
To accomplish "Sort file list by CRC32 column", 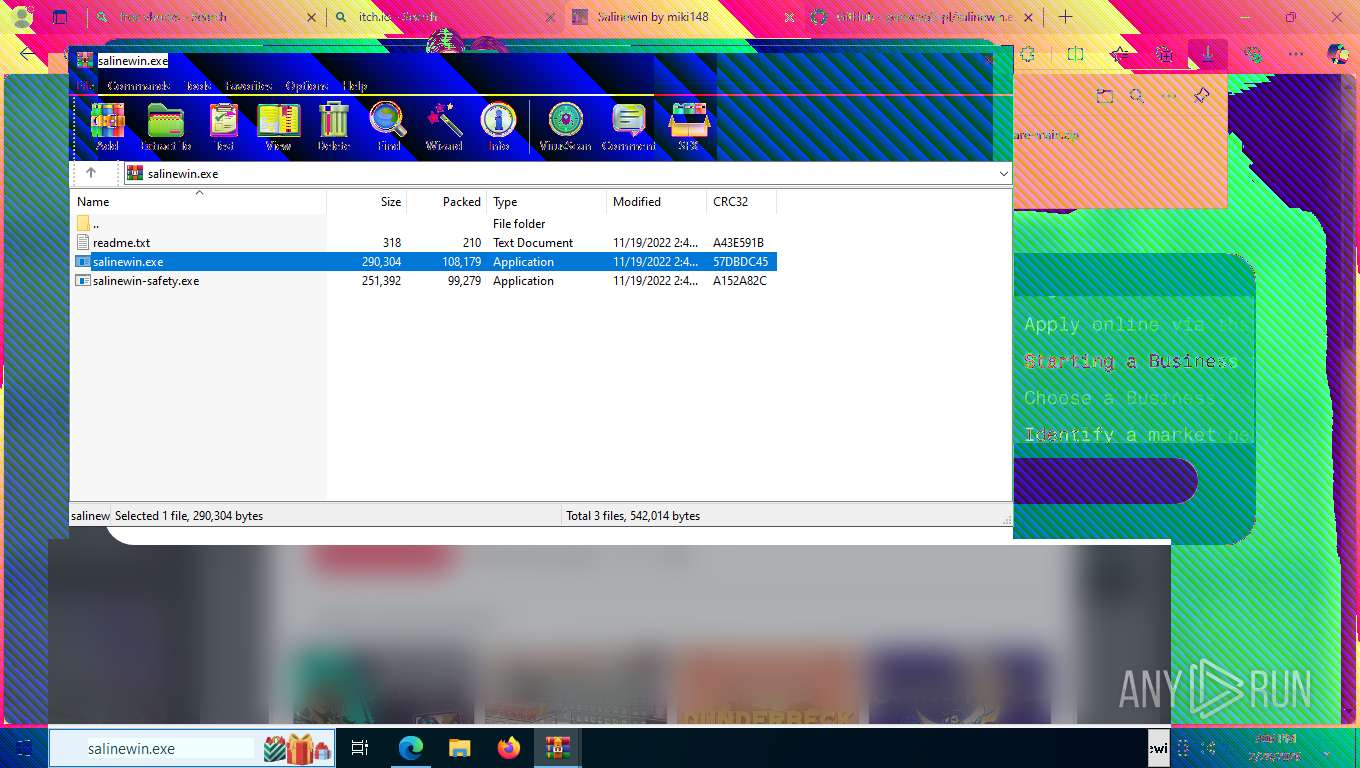I will coord(742,201).
